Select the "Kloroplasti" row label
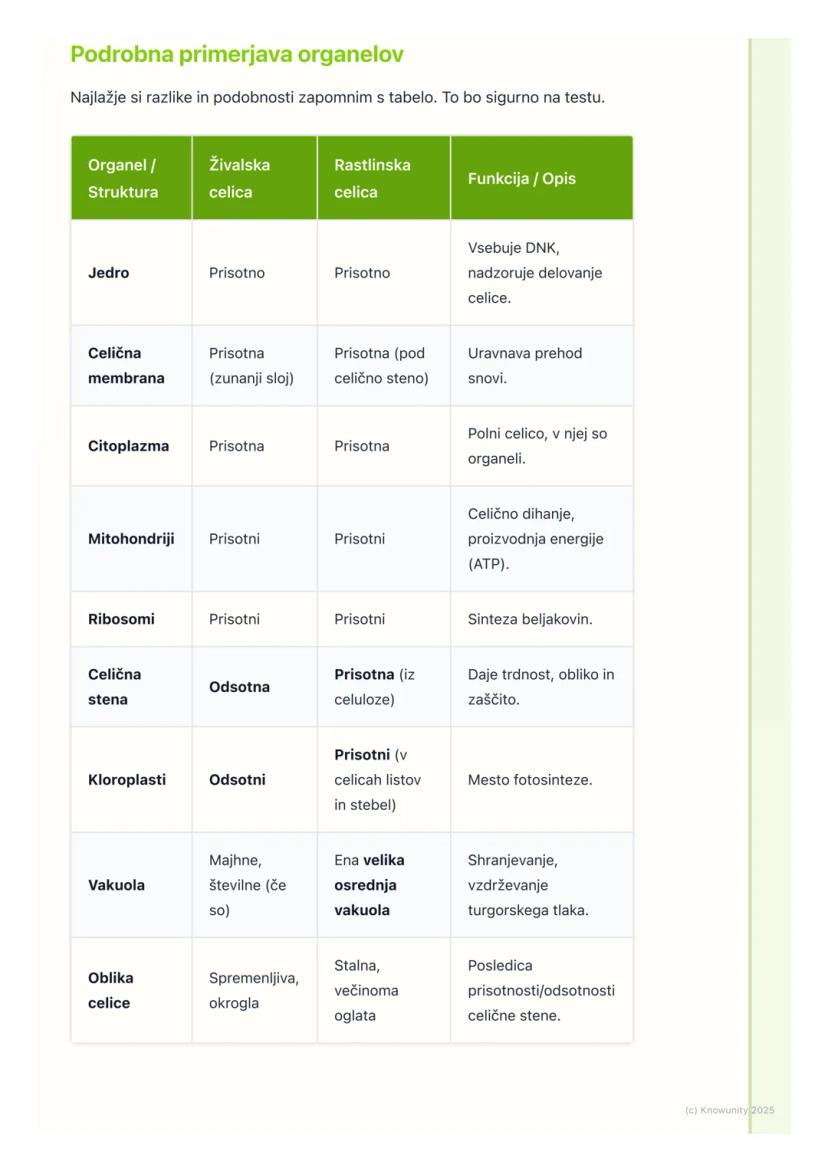828x1171 pixels. [x=127, y=780]
